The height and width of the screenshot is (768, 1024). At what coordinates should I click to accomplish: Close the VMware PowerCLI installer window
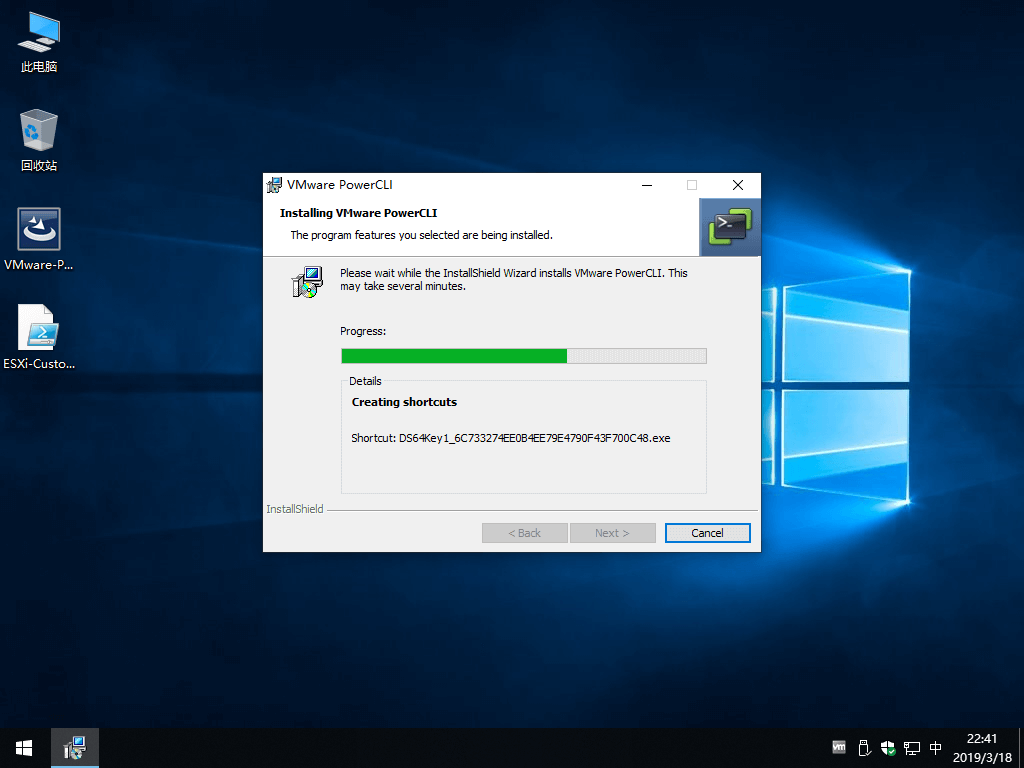pos(737,185)
